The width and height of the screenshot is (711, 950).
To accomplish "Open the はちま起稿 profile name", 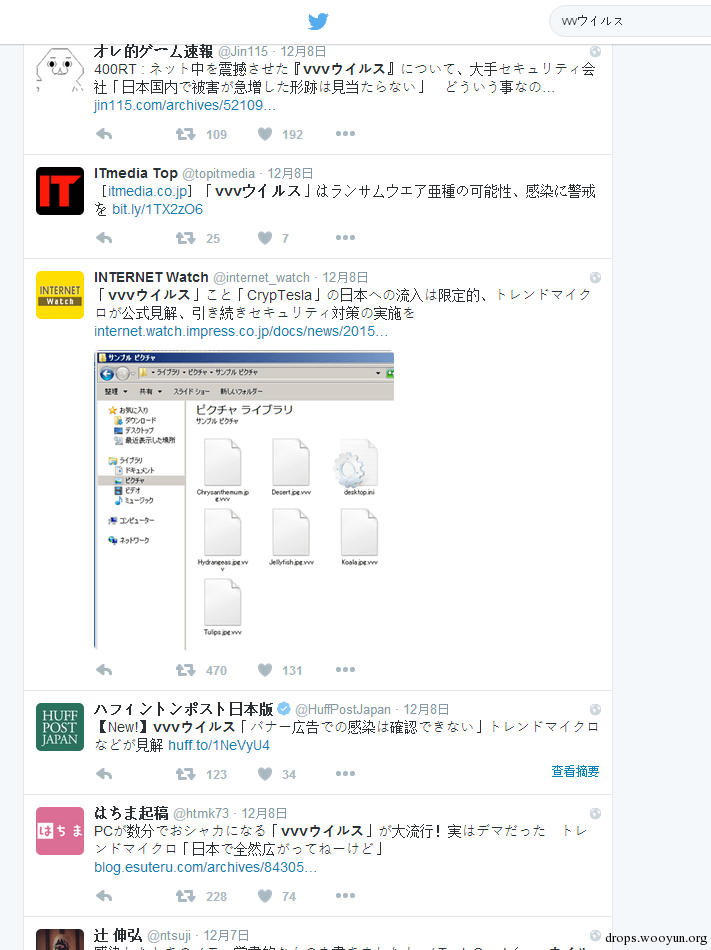I will tap(131, 813).
